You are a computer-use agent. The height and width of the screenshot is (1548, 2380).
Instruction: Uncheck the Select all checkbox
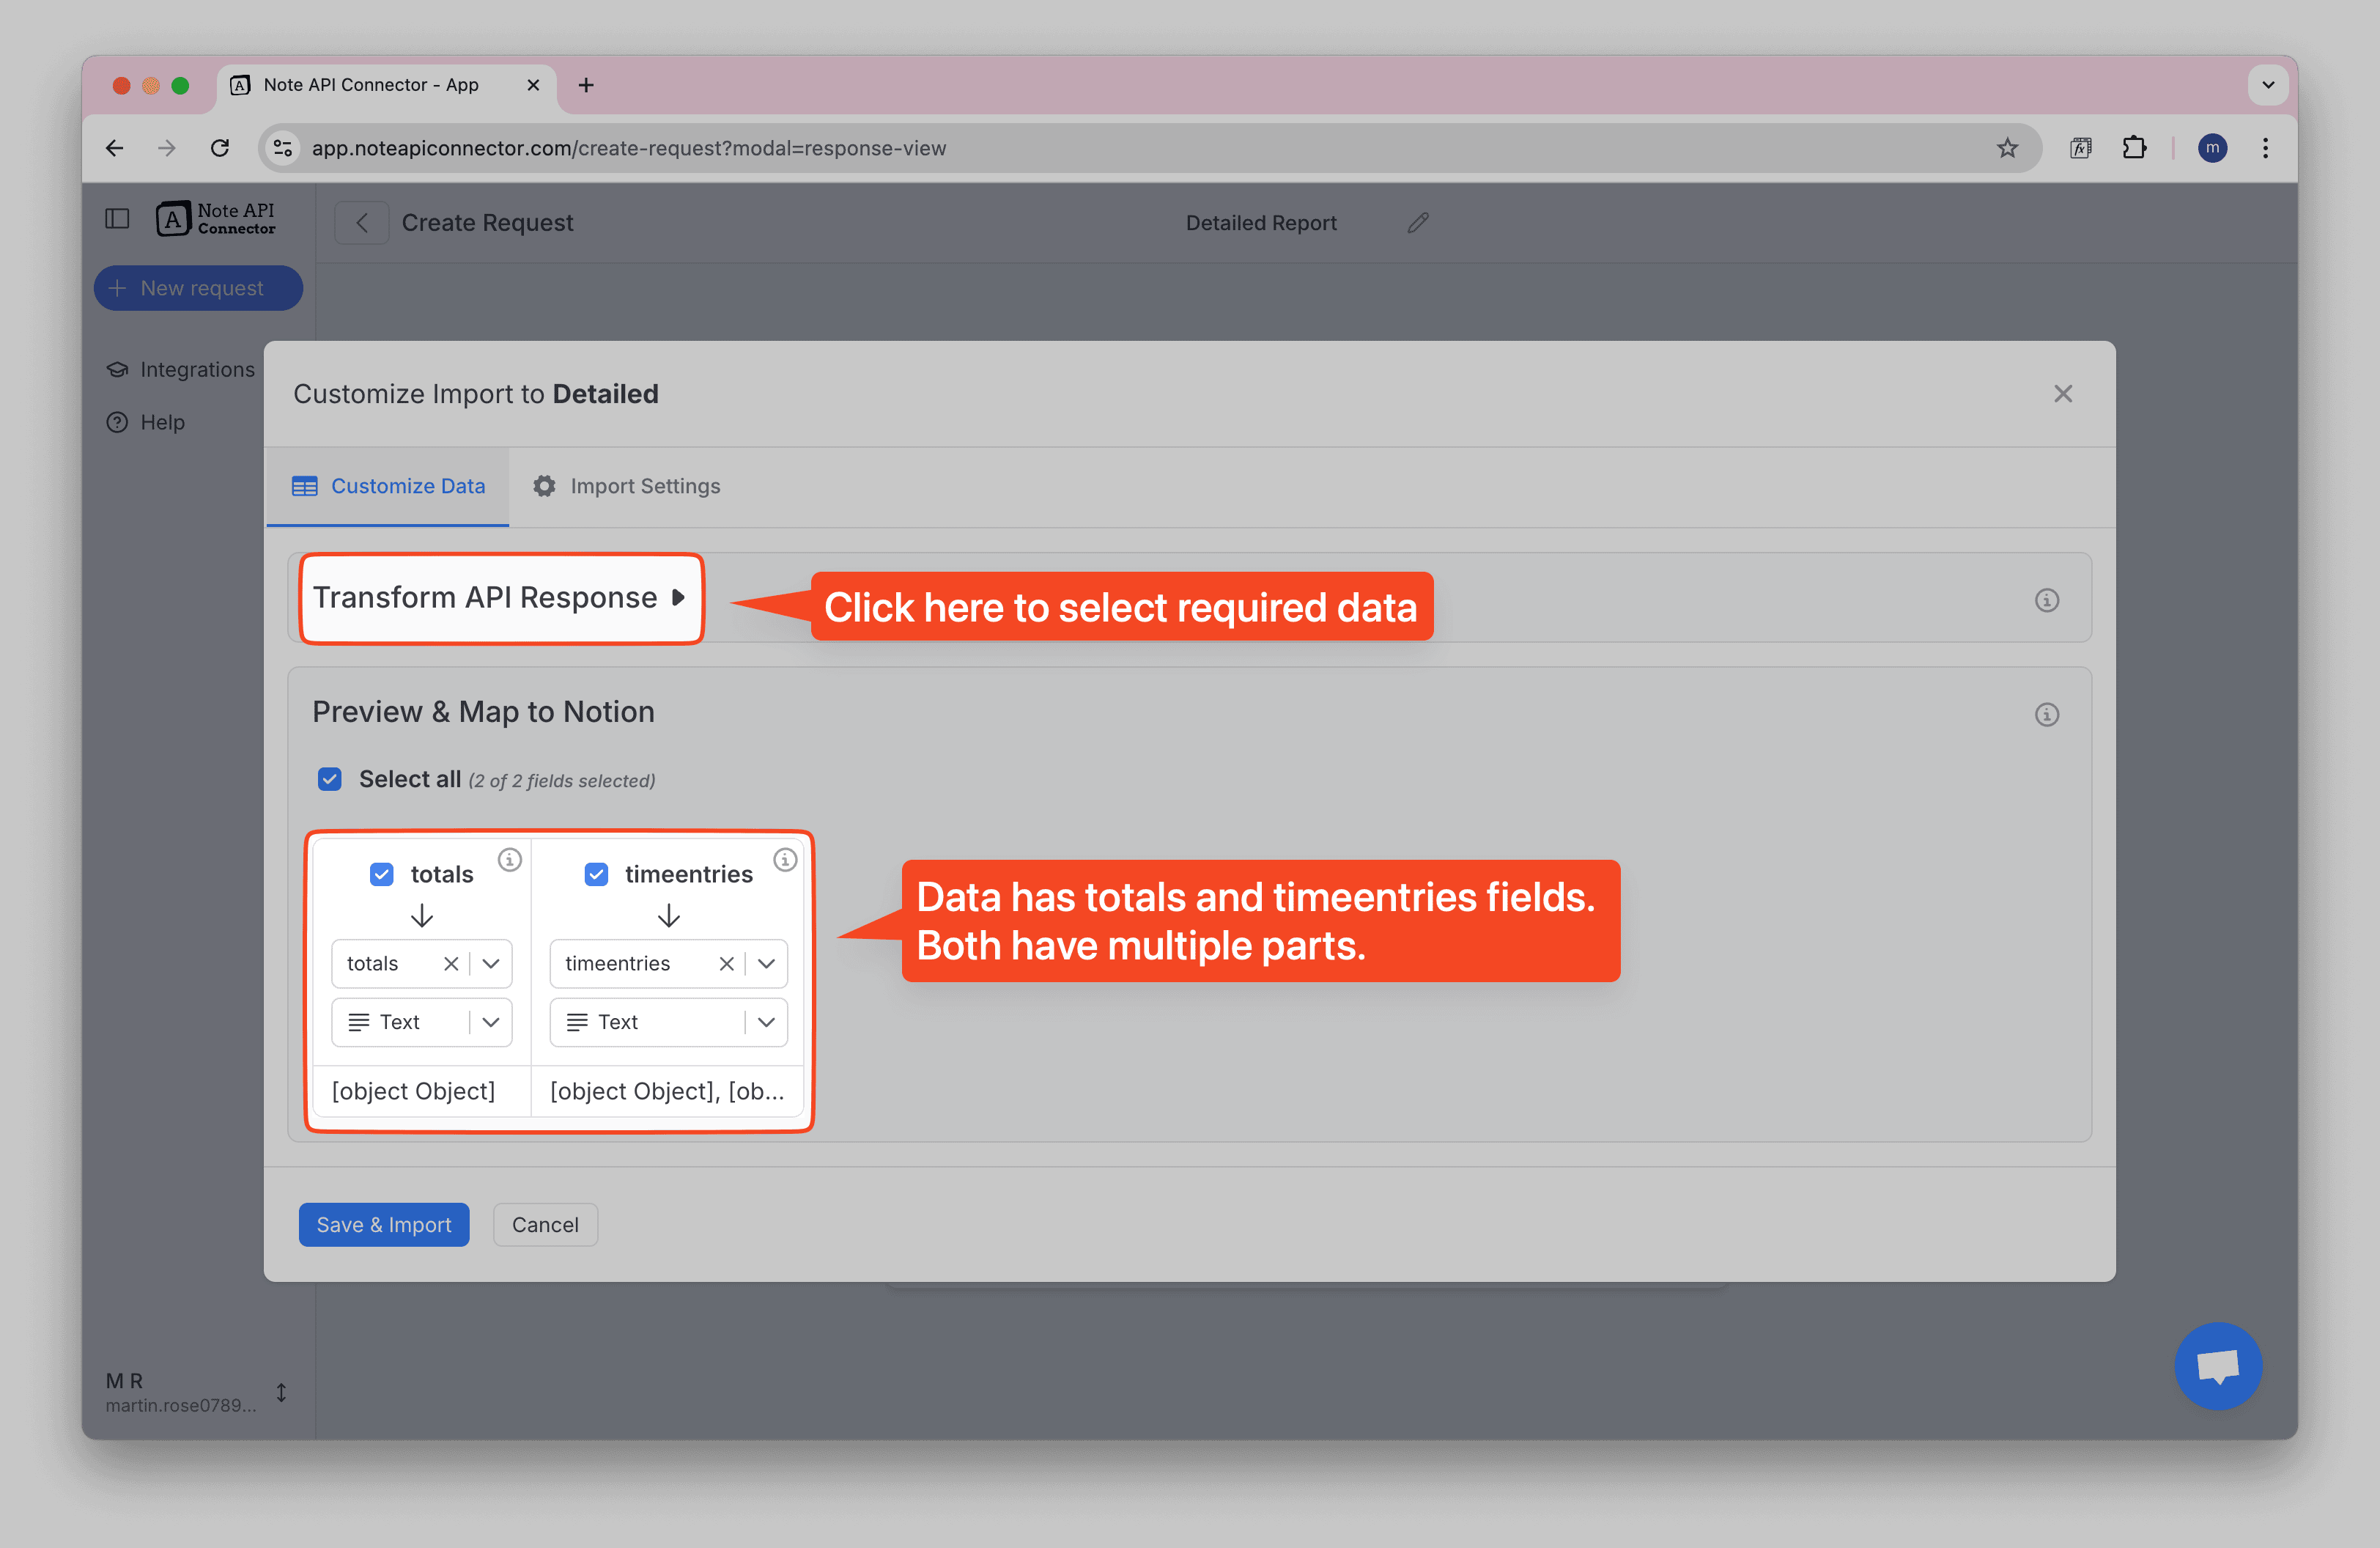(330, 779)
